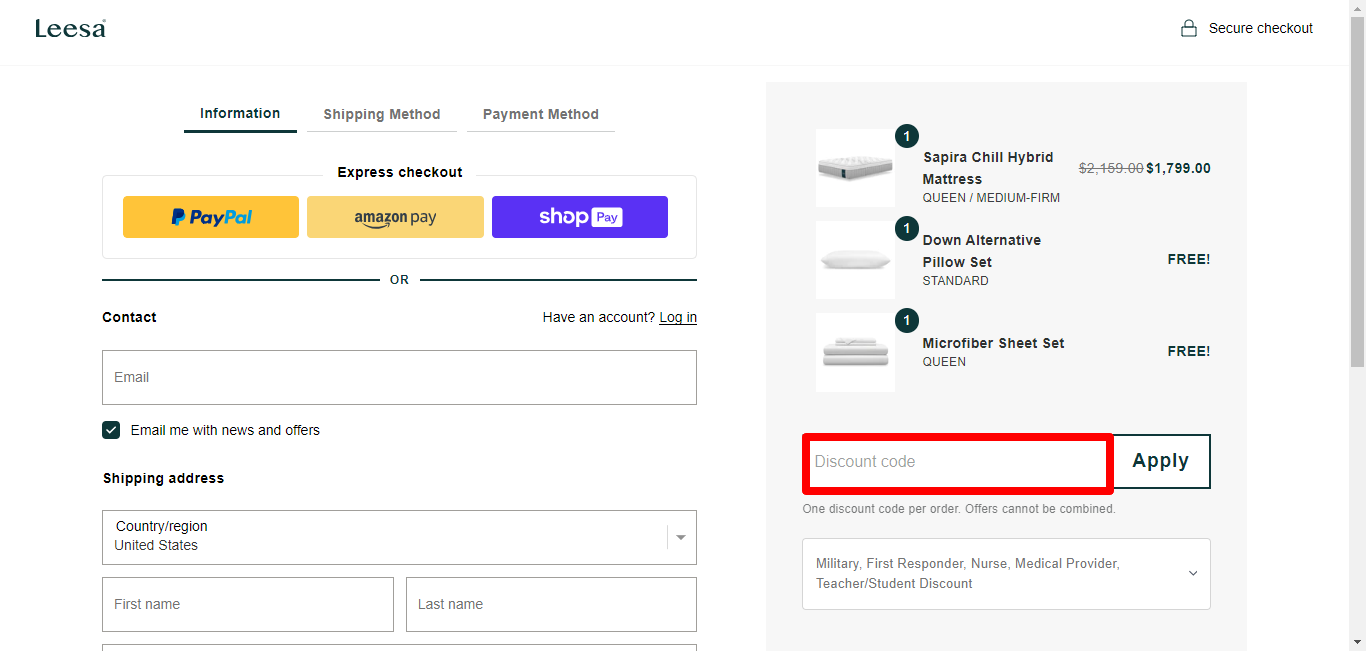Click Microfiber Sheet Set title

993,343
